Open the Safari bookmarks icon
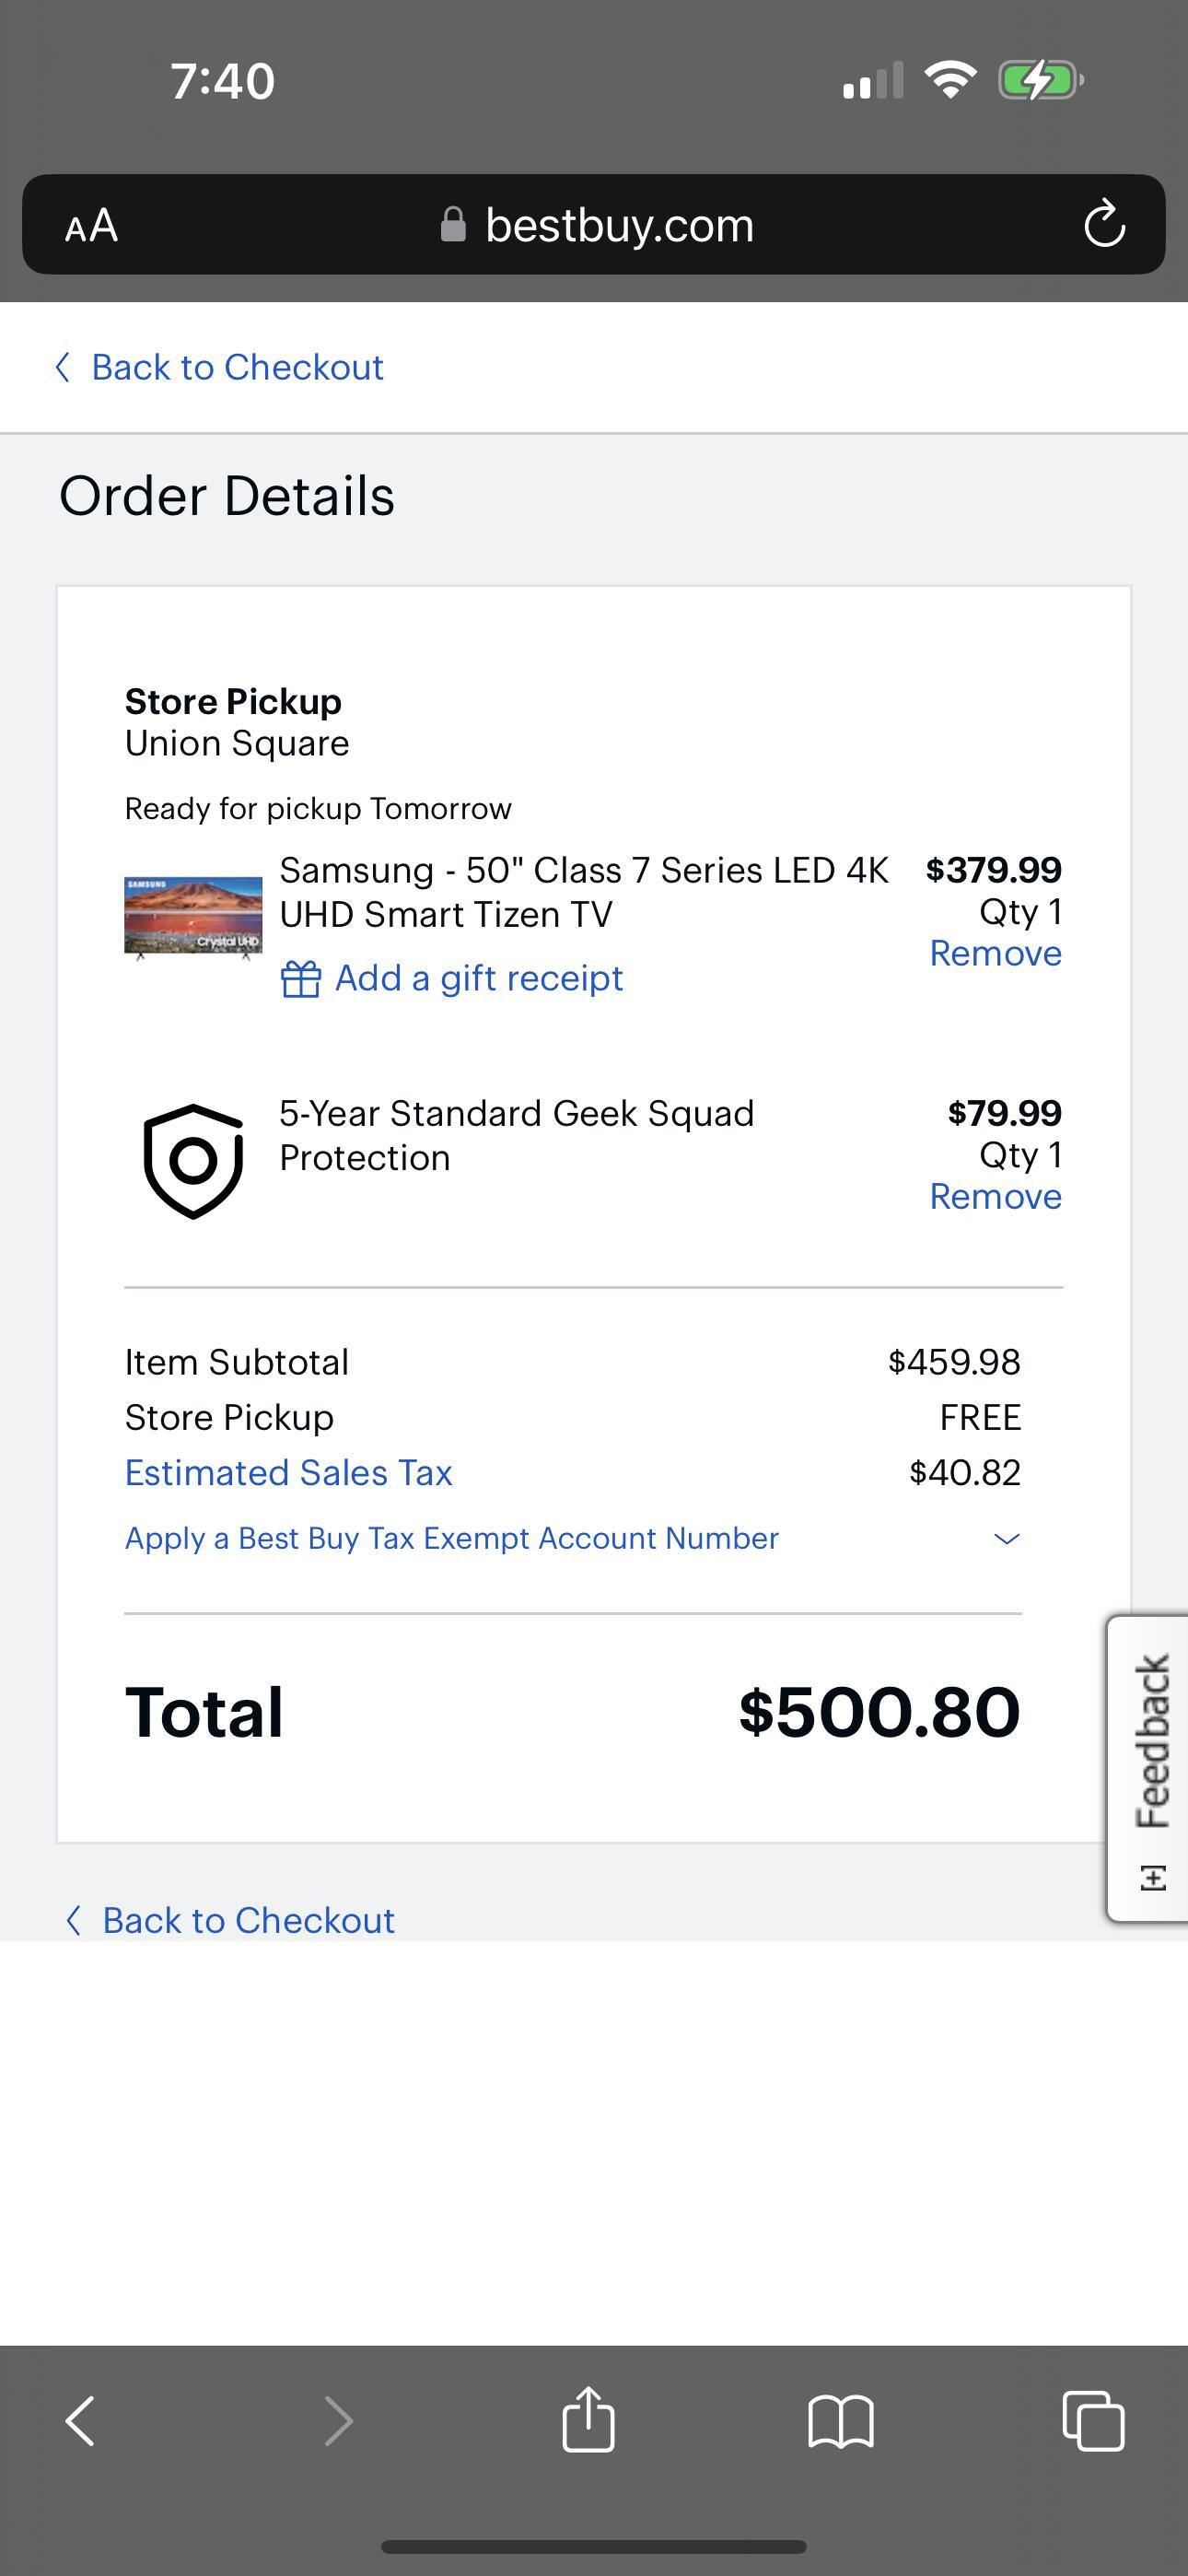This screenshot has width=1188, height=2576. 840,2421
